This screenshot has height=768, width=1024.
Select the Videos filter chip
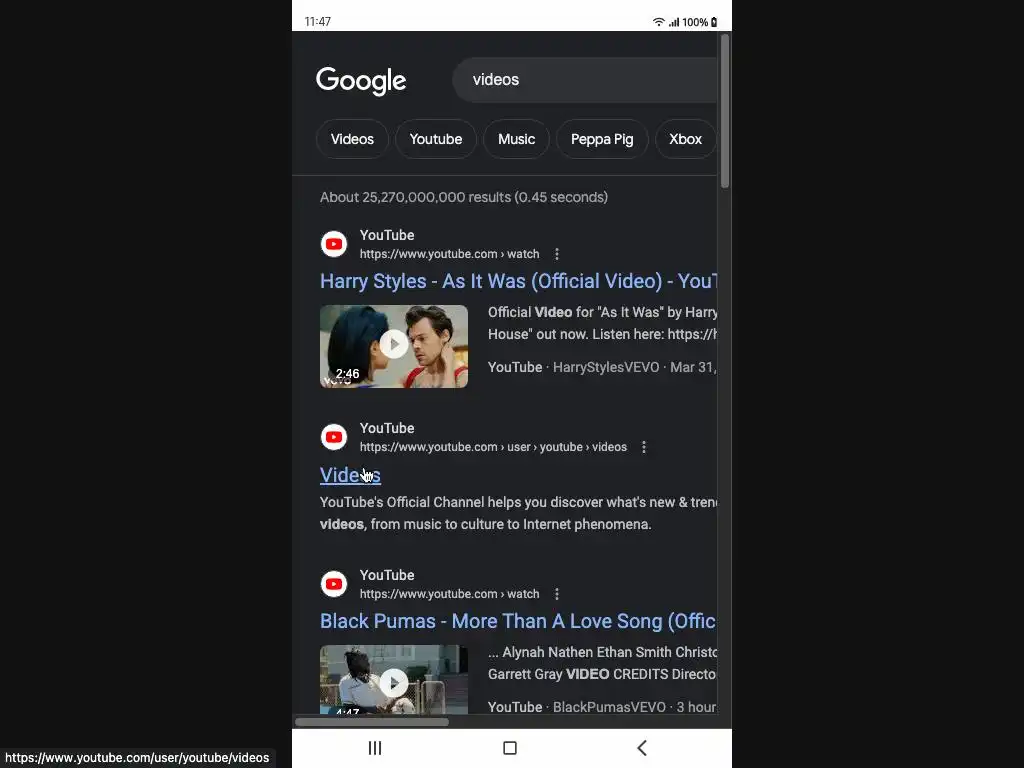tap(352, 139)
